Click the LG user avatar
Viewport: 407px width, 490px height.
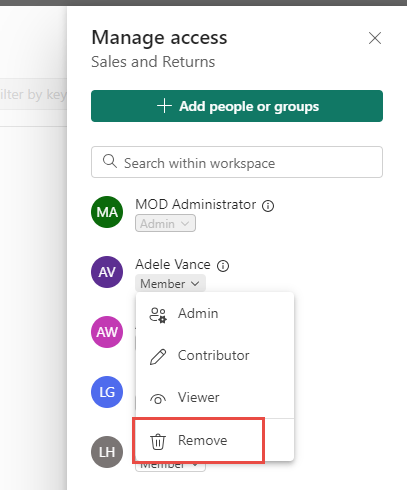pyautogui.click(x=107, y=392)
